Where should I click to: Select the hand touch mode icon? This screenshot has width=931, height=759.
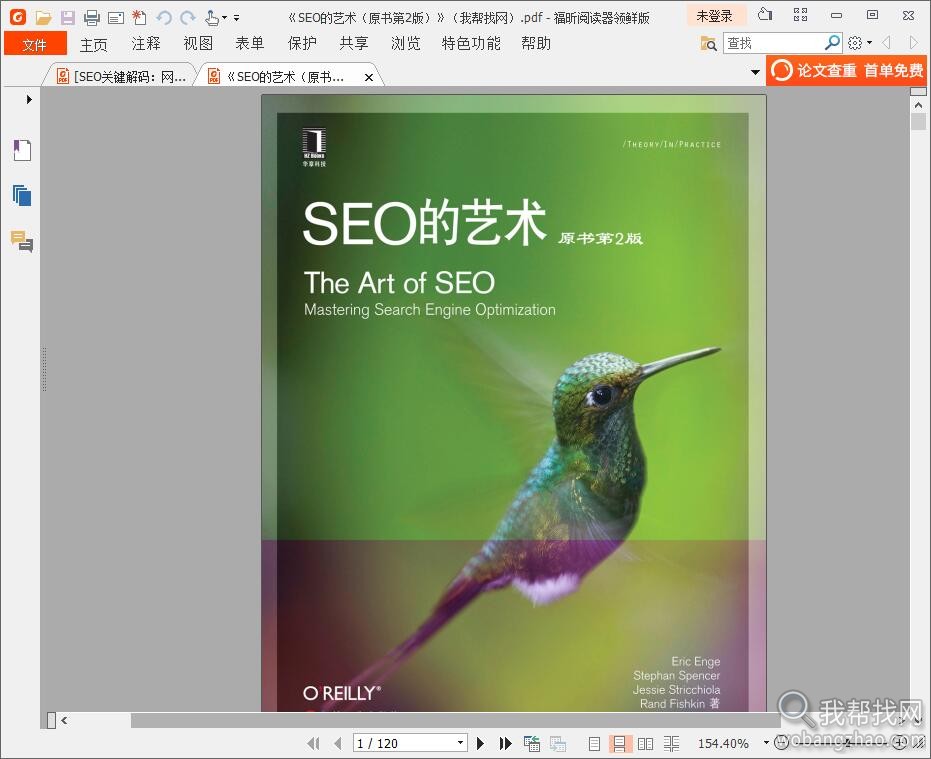(212, 18)
